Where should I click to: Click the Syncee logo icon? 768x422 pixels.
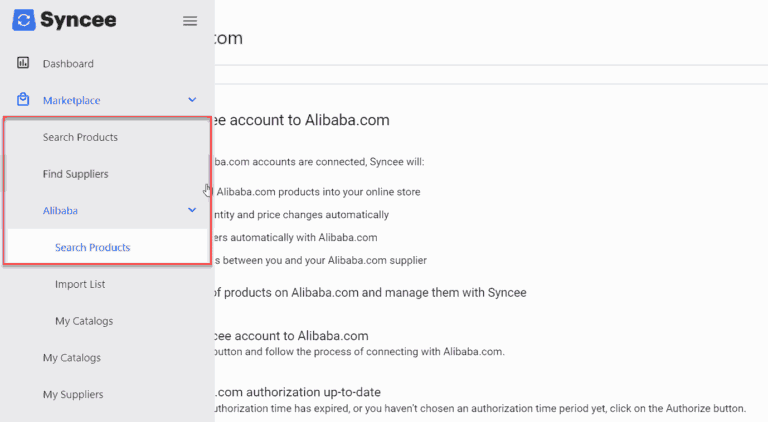[25, 20]
